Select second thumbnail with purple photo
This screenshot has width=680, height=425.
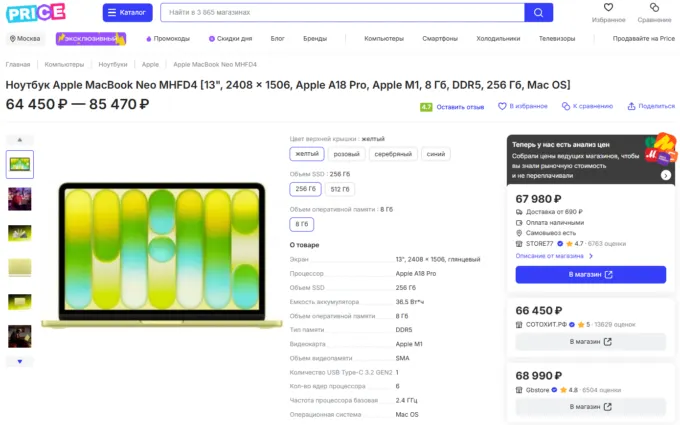[x=20, y=199]
